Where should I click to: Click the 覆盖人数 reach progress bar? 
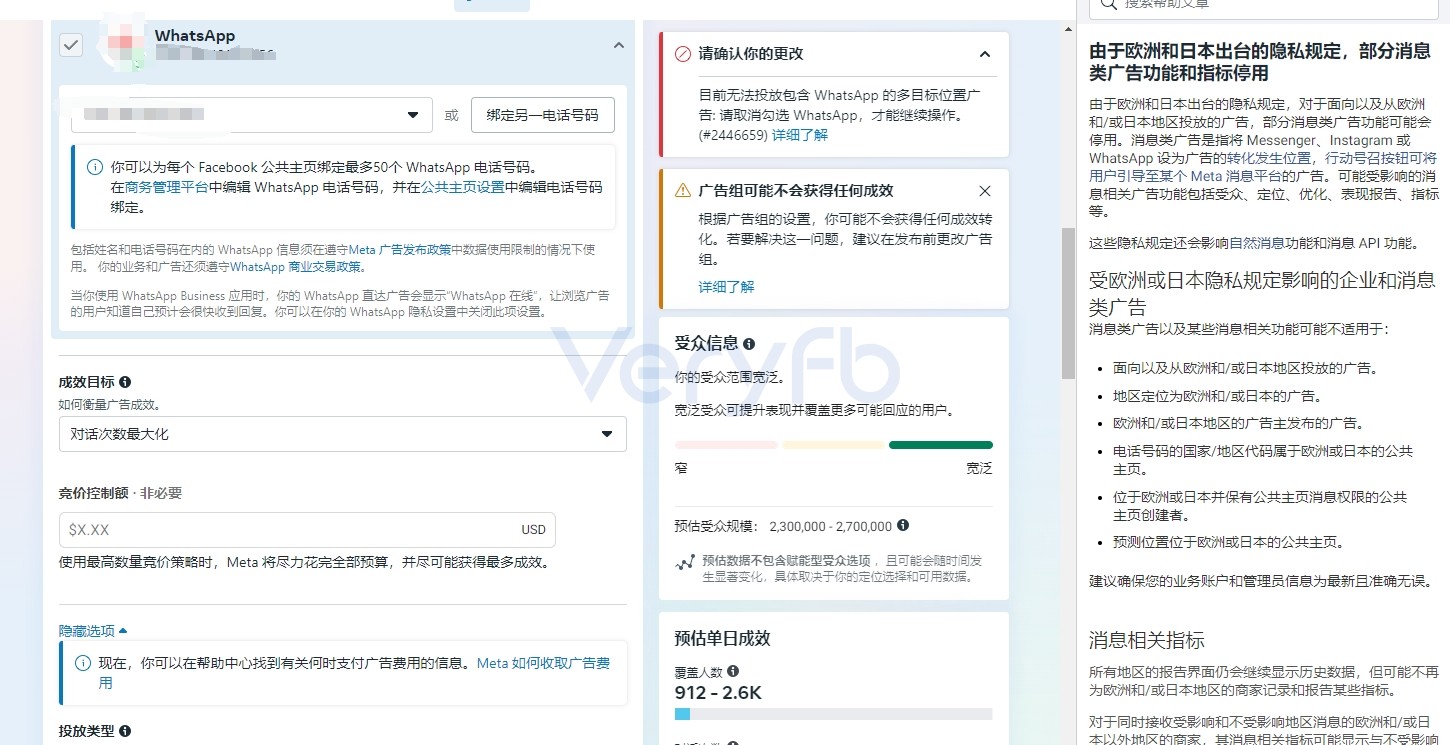coord(834,714)
